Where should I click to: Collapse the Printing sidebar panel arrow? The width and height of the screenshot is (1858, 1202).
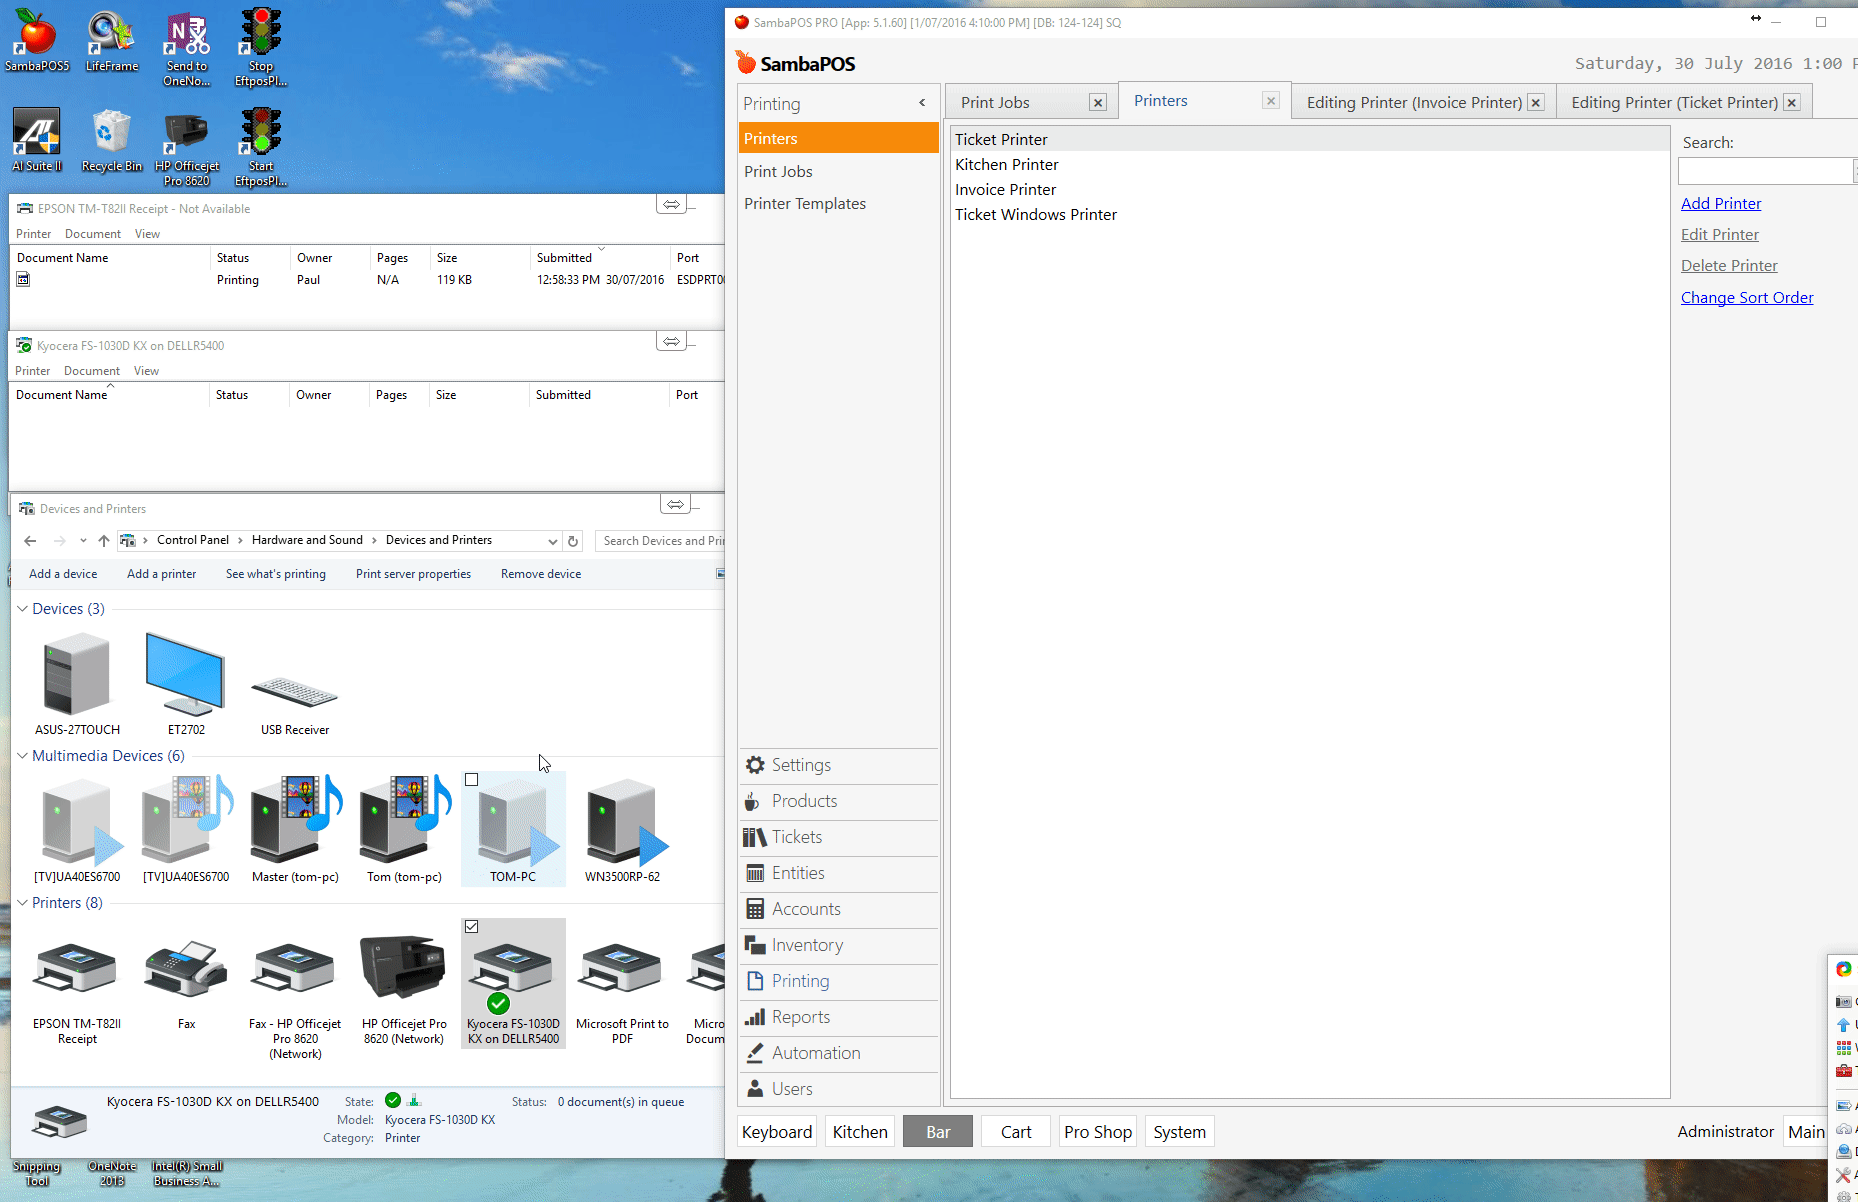click(922, 103)
